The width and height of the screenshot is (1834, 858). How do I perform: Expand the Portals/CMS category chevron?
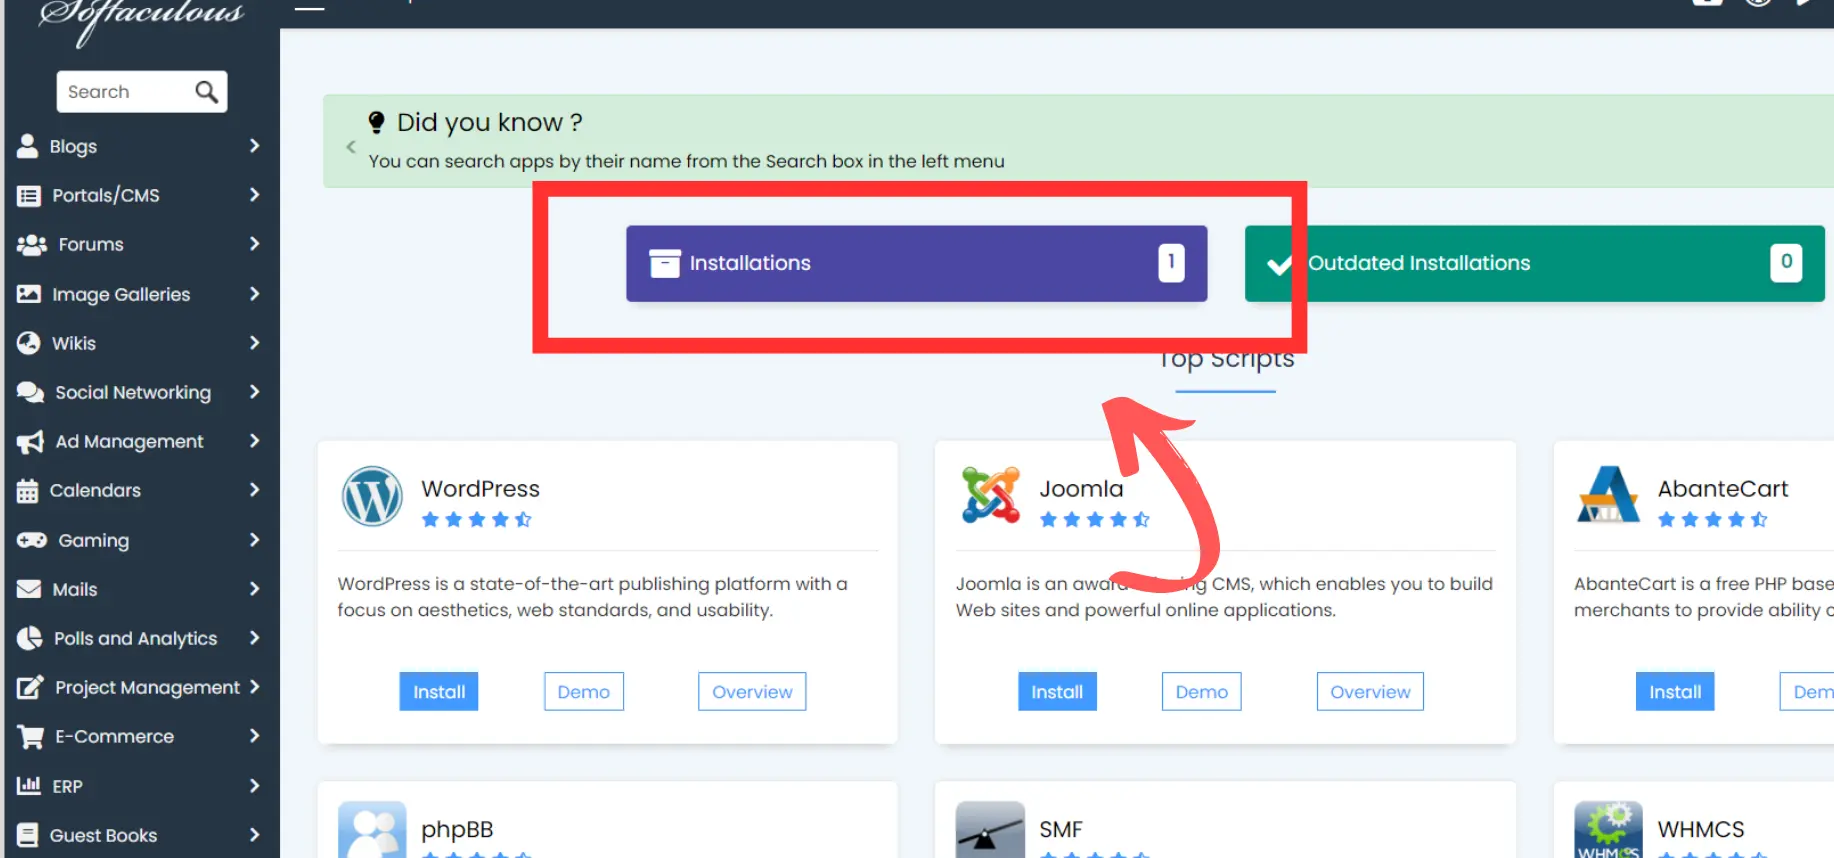(x=254, y=195)
